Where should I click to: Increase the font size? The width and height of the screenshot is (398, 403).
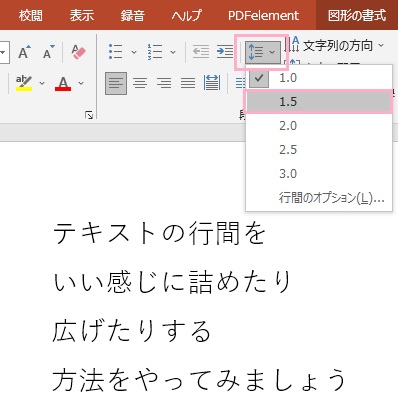click(x=24, y=52)
